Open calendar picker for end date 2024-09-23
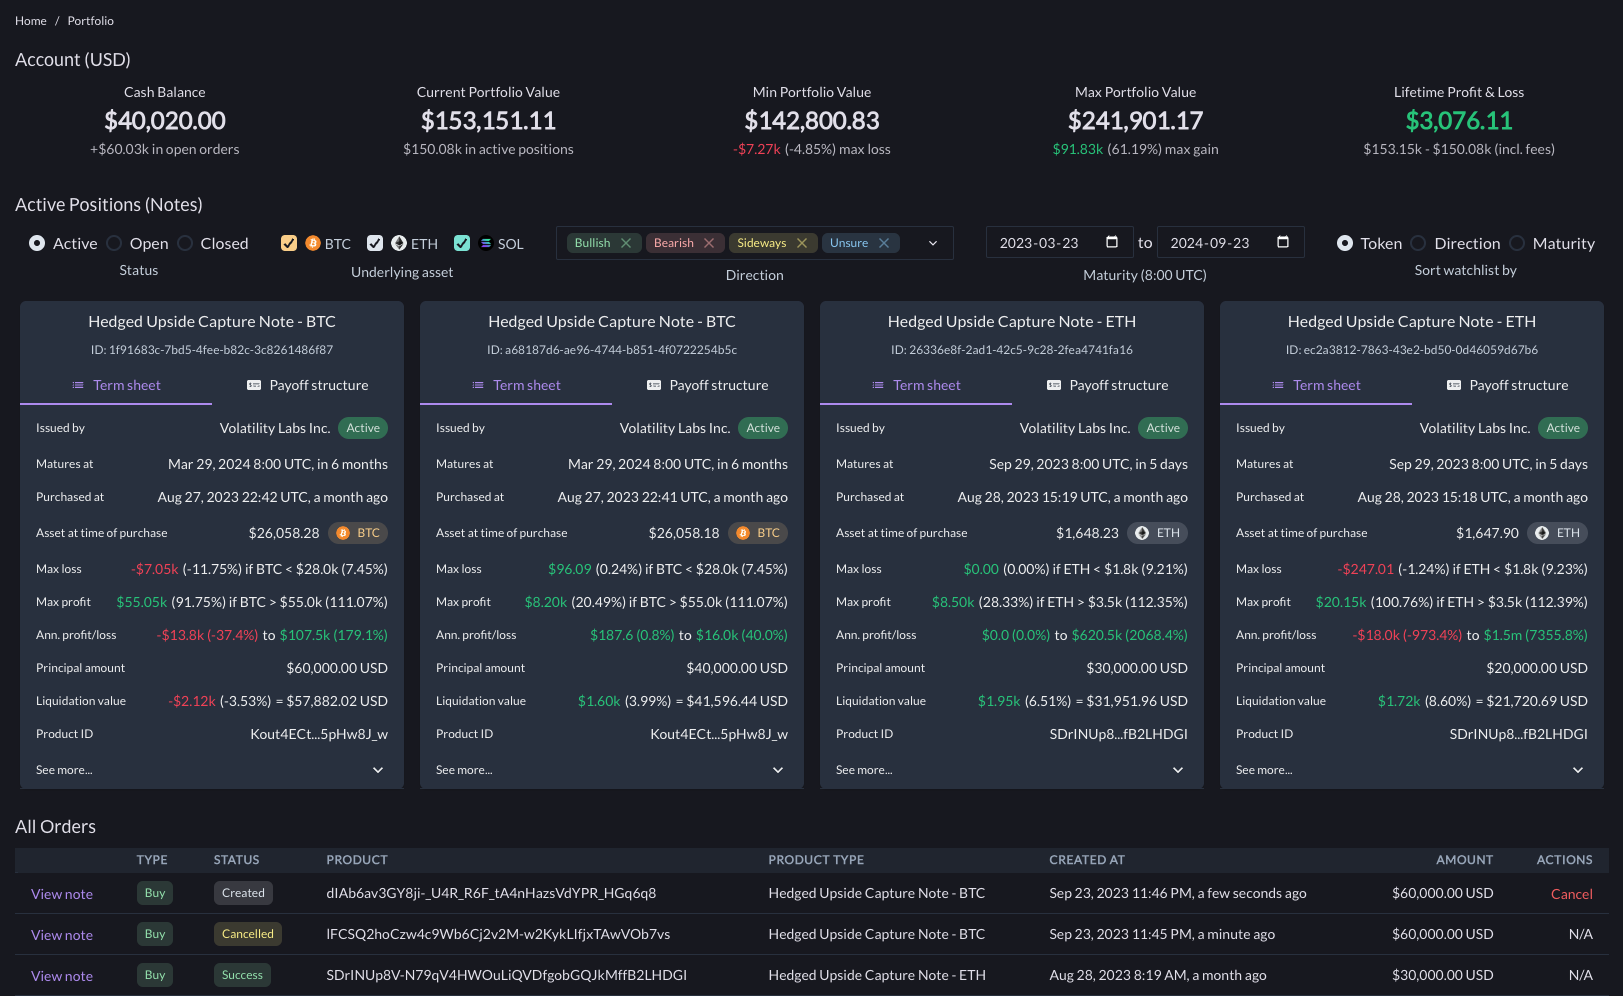Viewport: 1623px width, 996px height. click(1283, 242)
